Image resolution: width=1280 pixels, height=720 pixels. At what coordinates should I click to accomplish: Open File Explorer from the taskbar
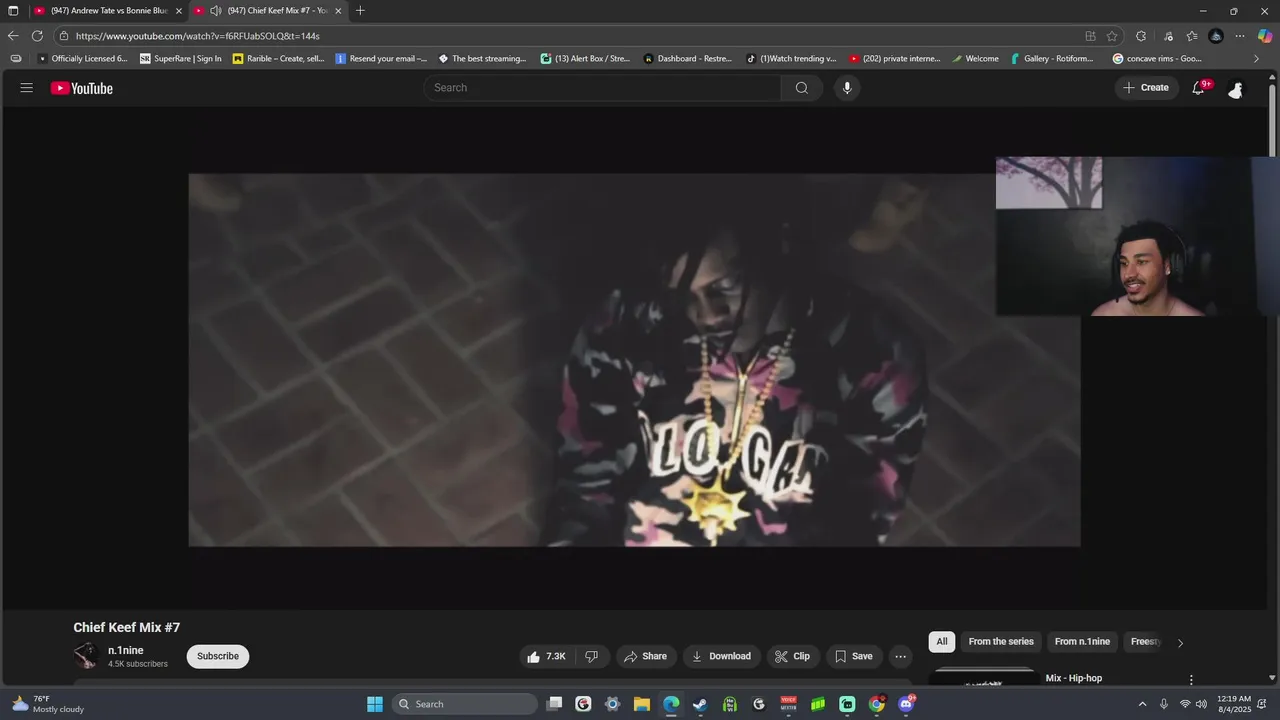642,704
